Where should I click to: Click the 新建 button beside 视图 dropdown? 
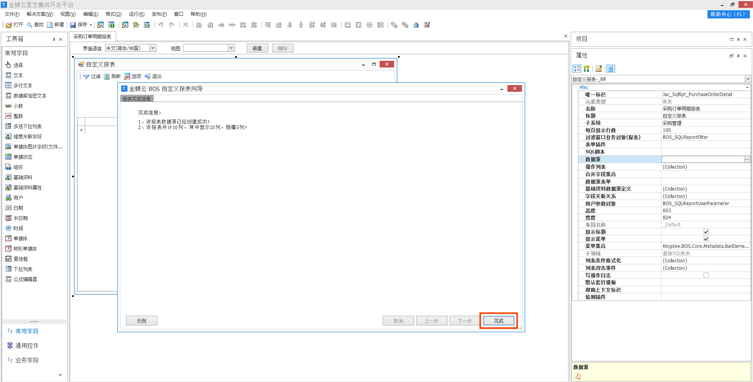click(257, 48)
